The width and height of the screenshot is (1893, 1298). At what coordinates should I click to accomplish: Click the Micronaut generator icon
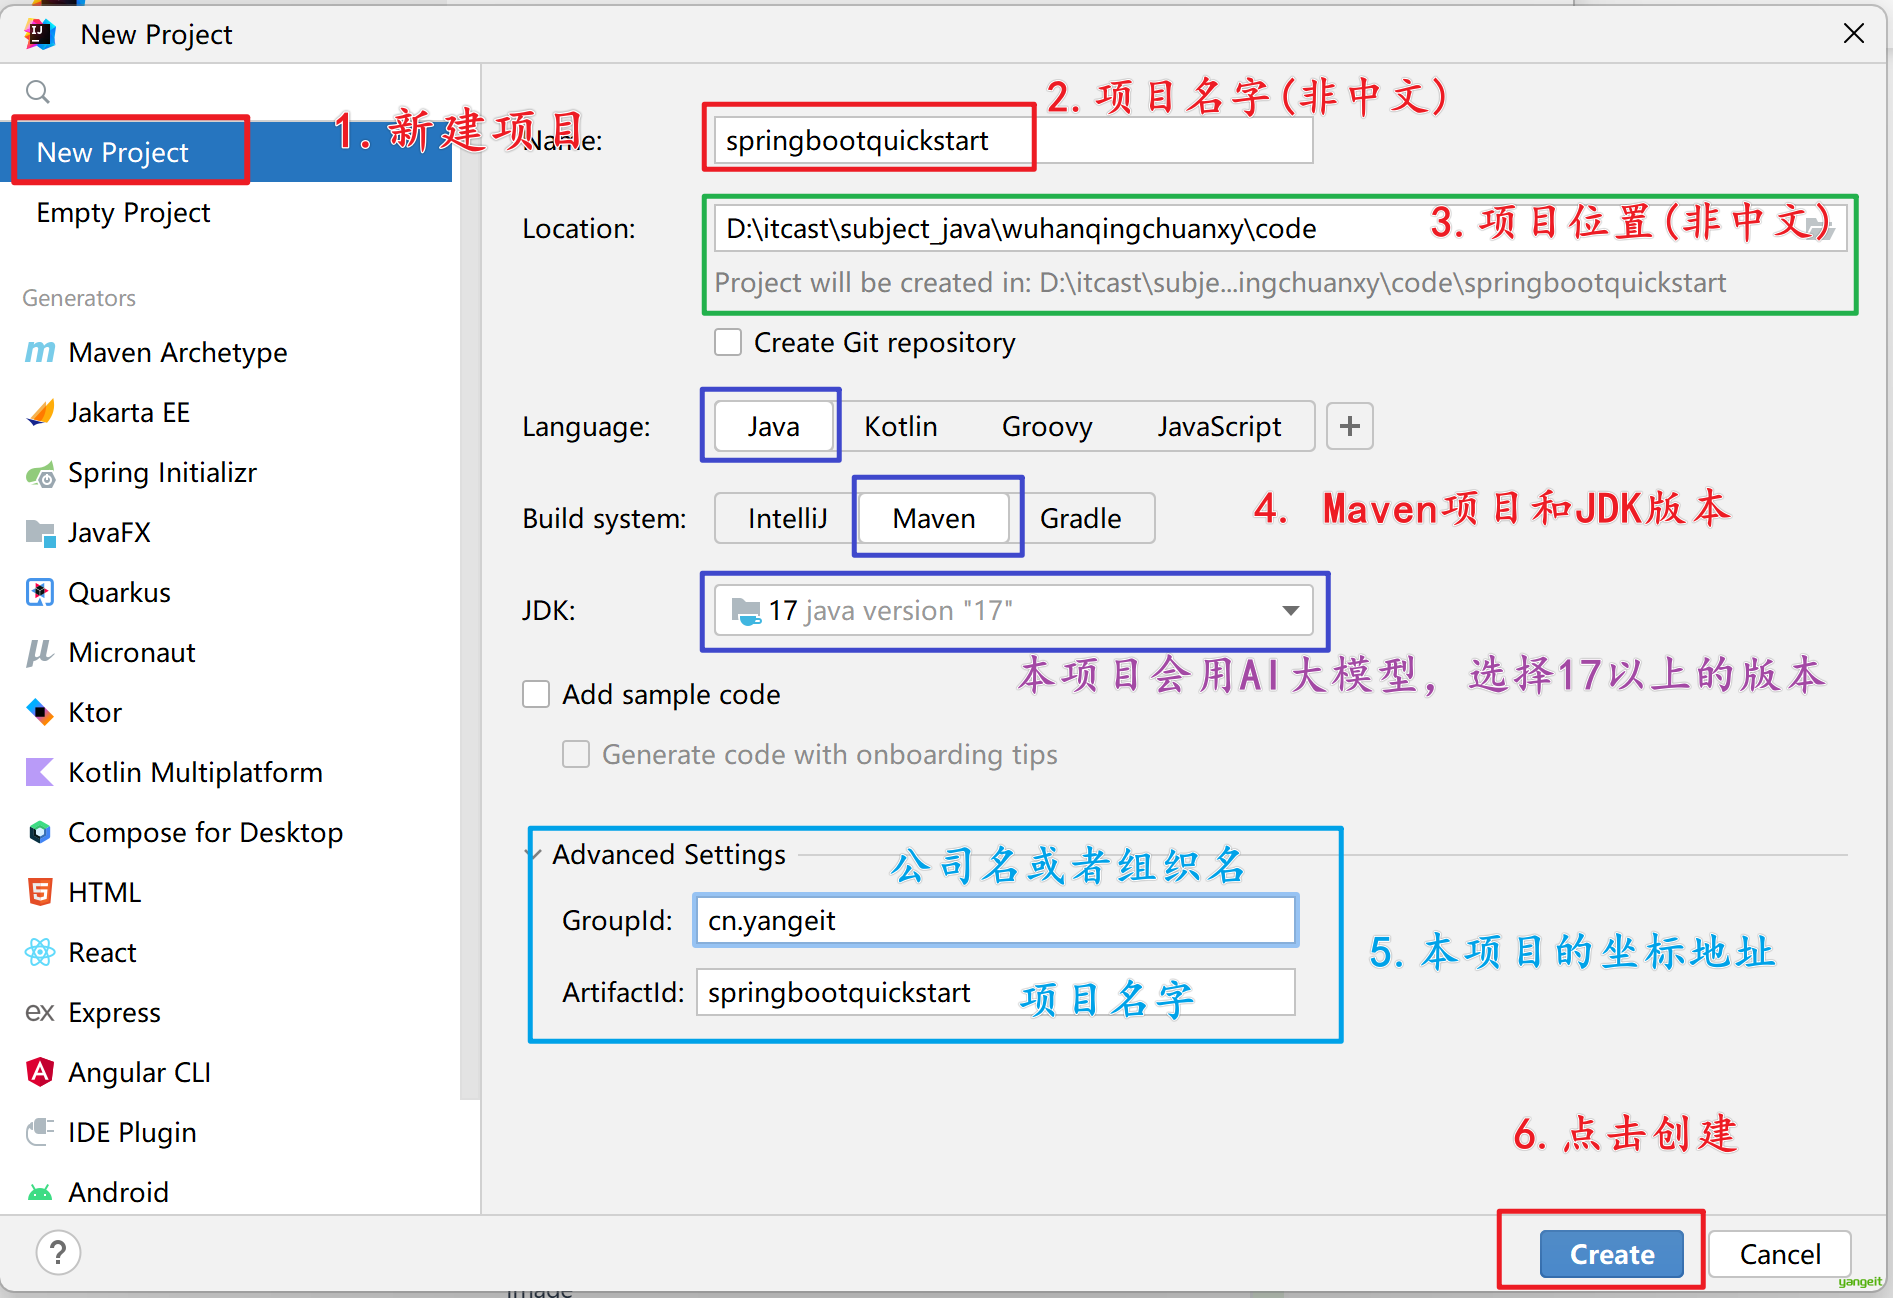click(x=40, y=652)
